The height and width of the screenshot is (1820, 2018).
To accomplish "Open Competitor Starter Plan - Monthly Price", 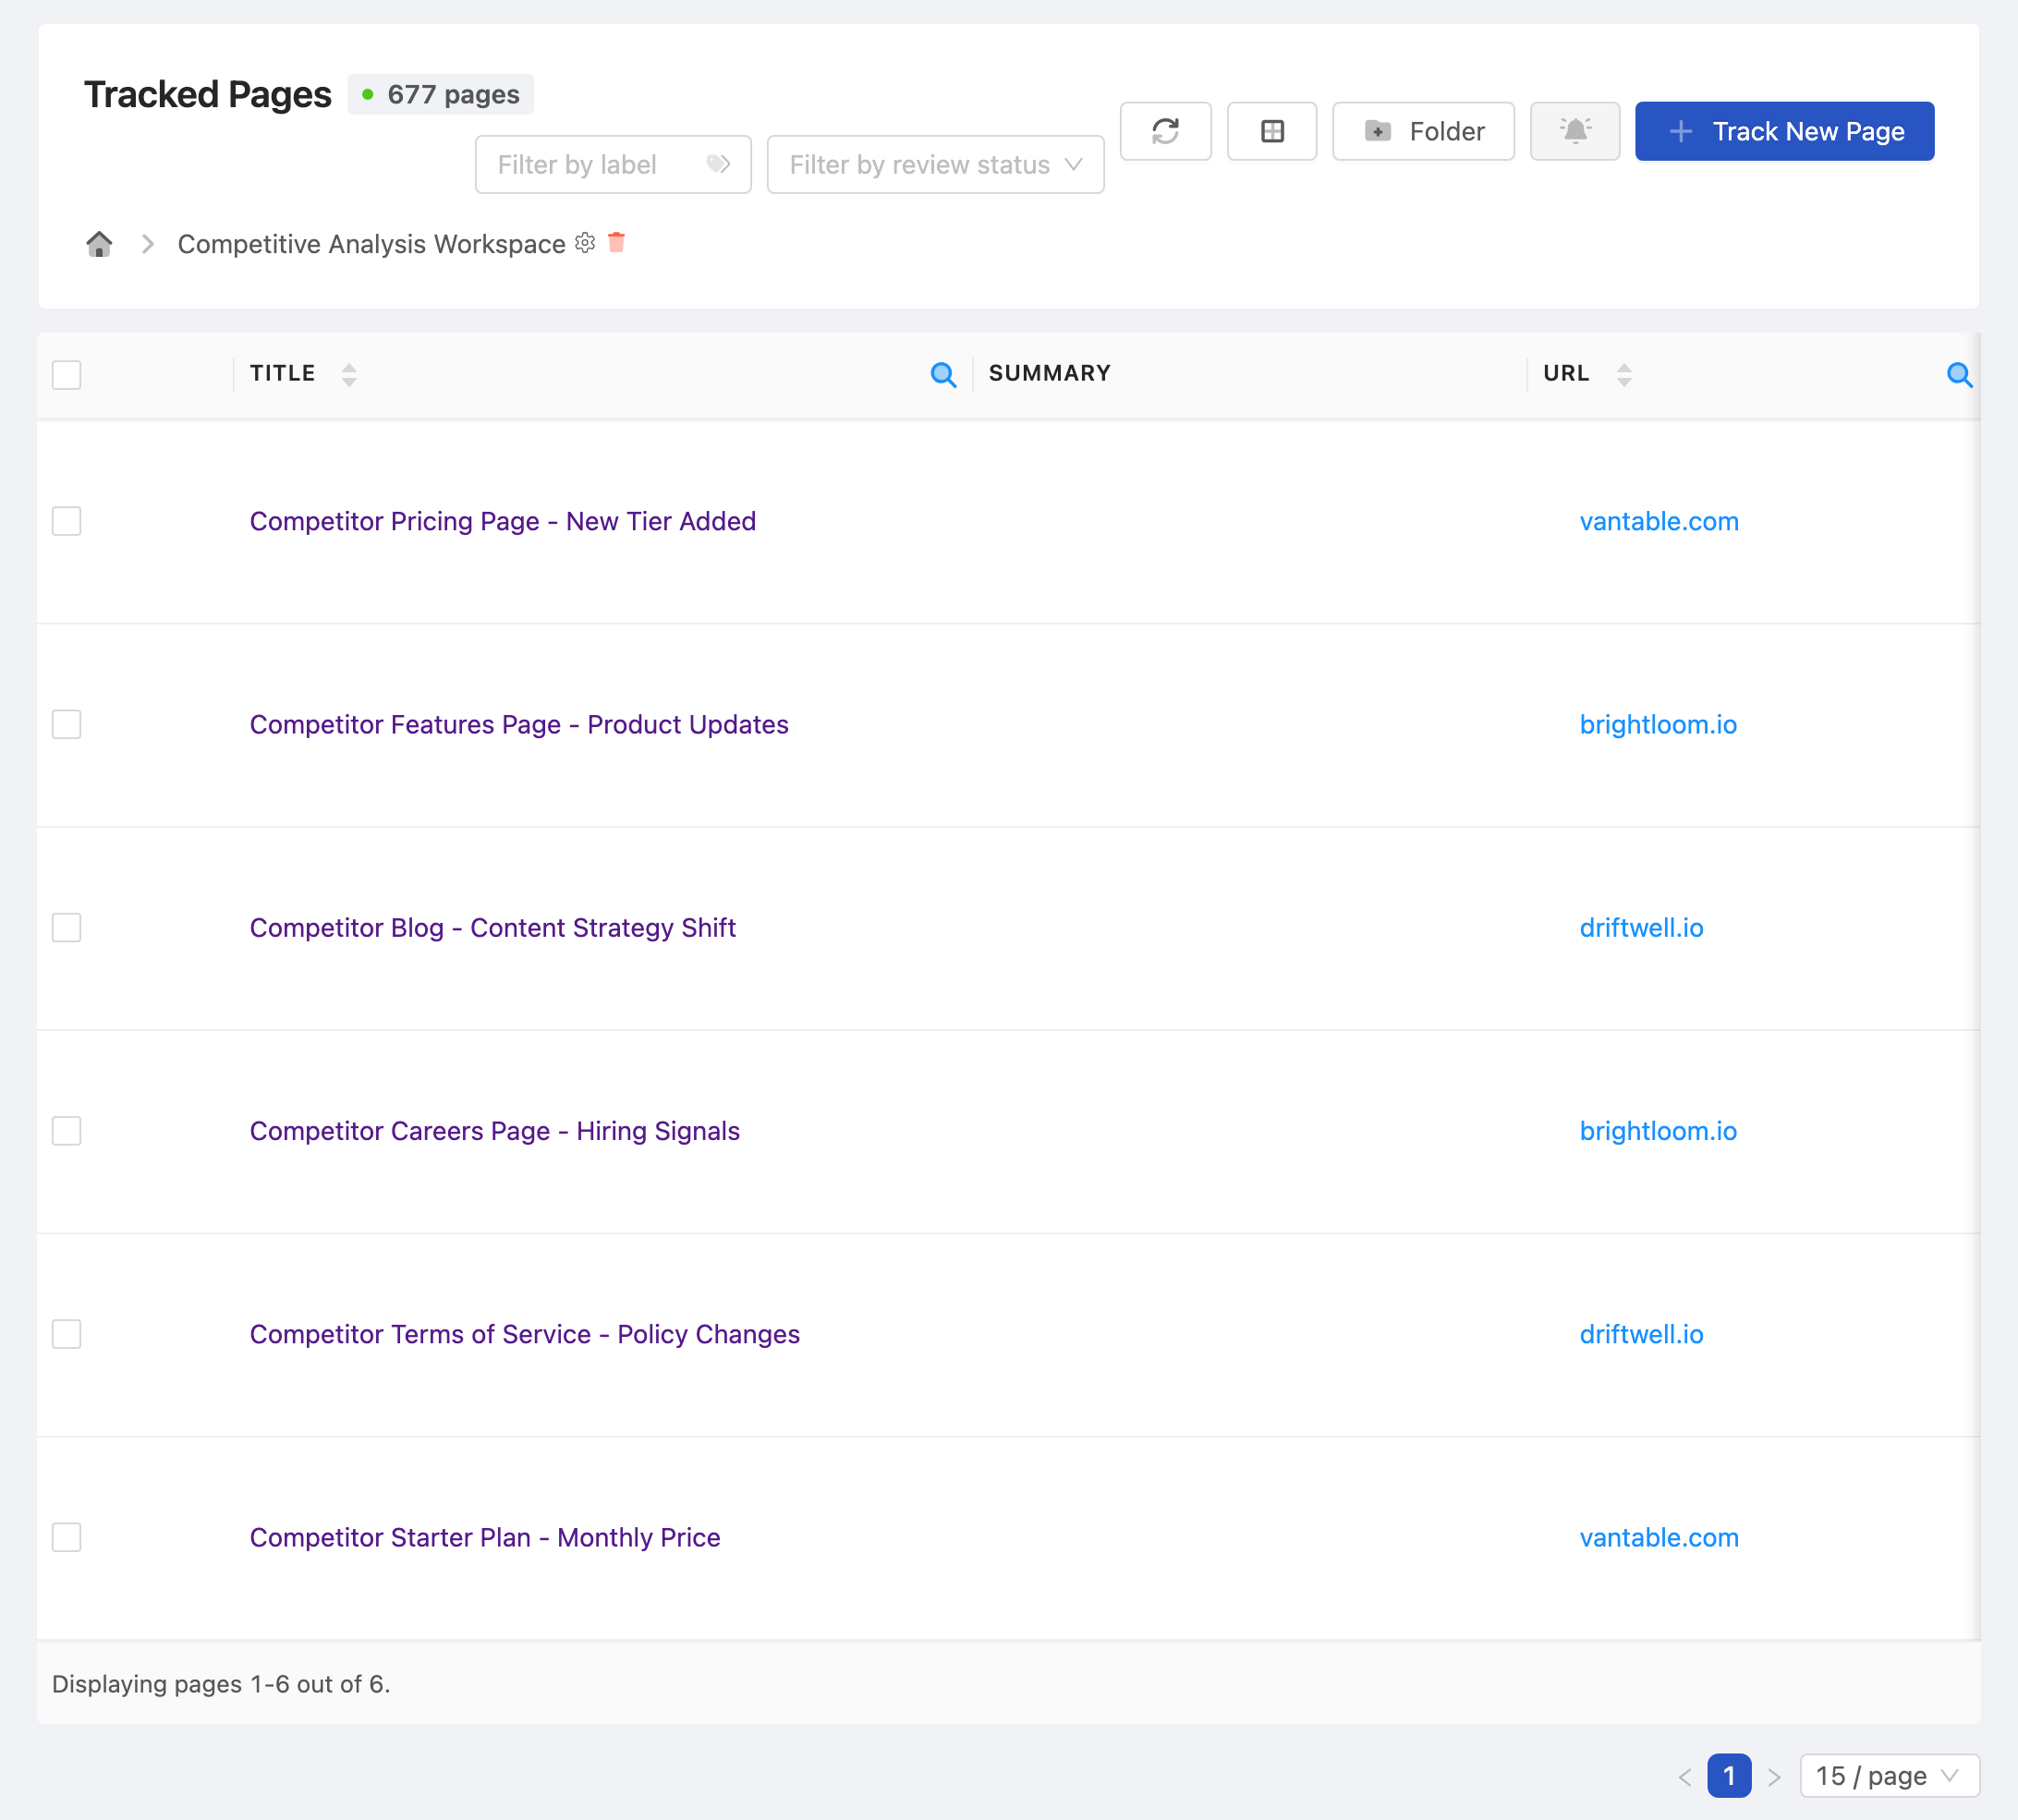I will (485, 1537).
